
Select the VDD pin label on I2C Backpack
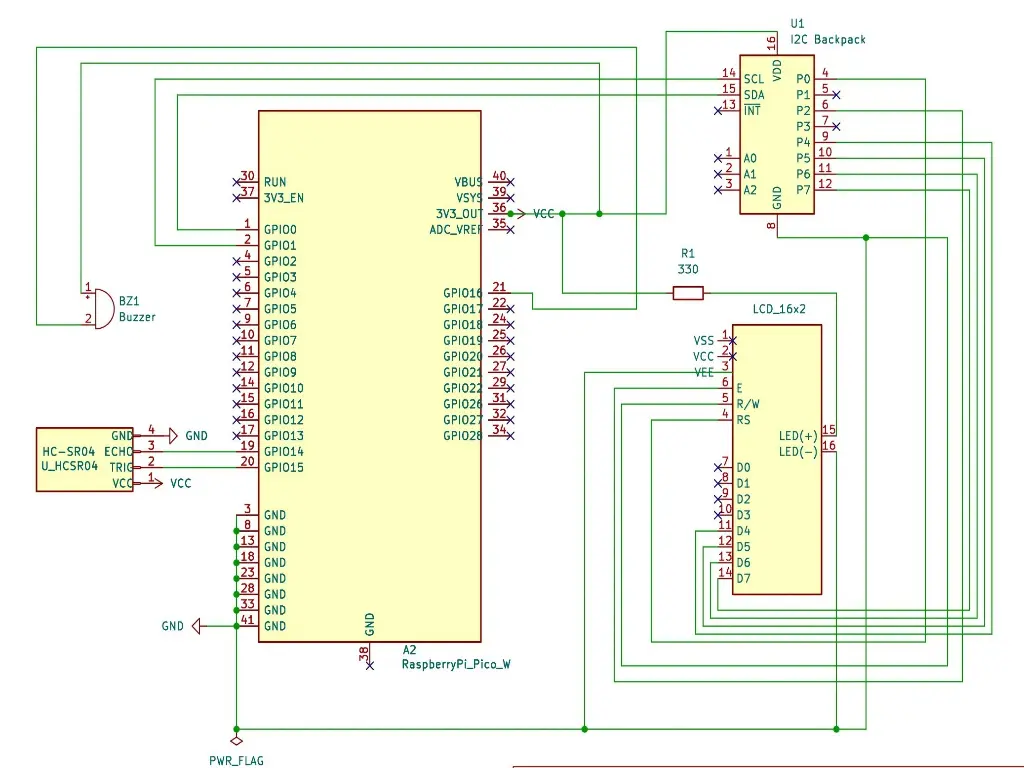[x=777, y=71]
